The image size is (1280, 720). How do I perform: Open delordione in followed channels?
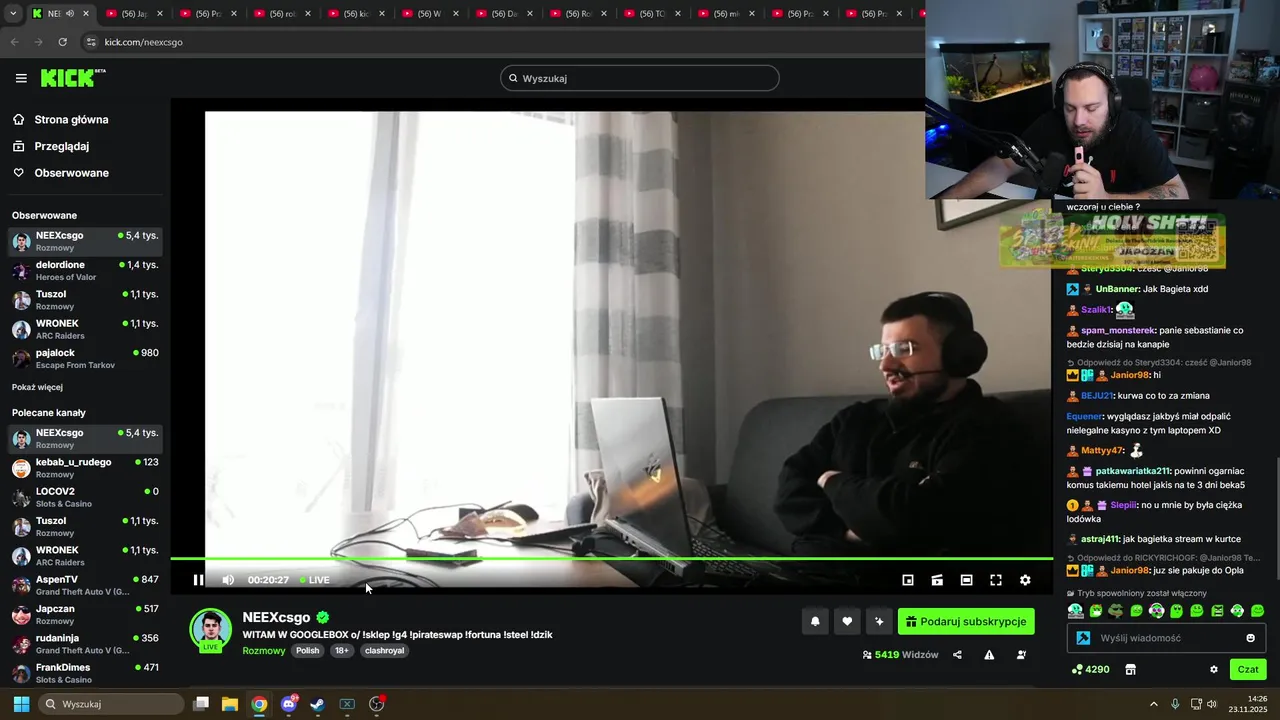[x=85, y=271]
